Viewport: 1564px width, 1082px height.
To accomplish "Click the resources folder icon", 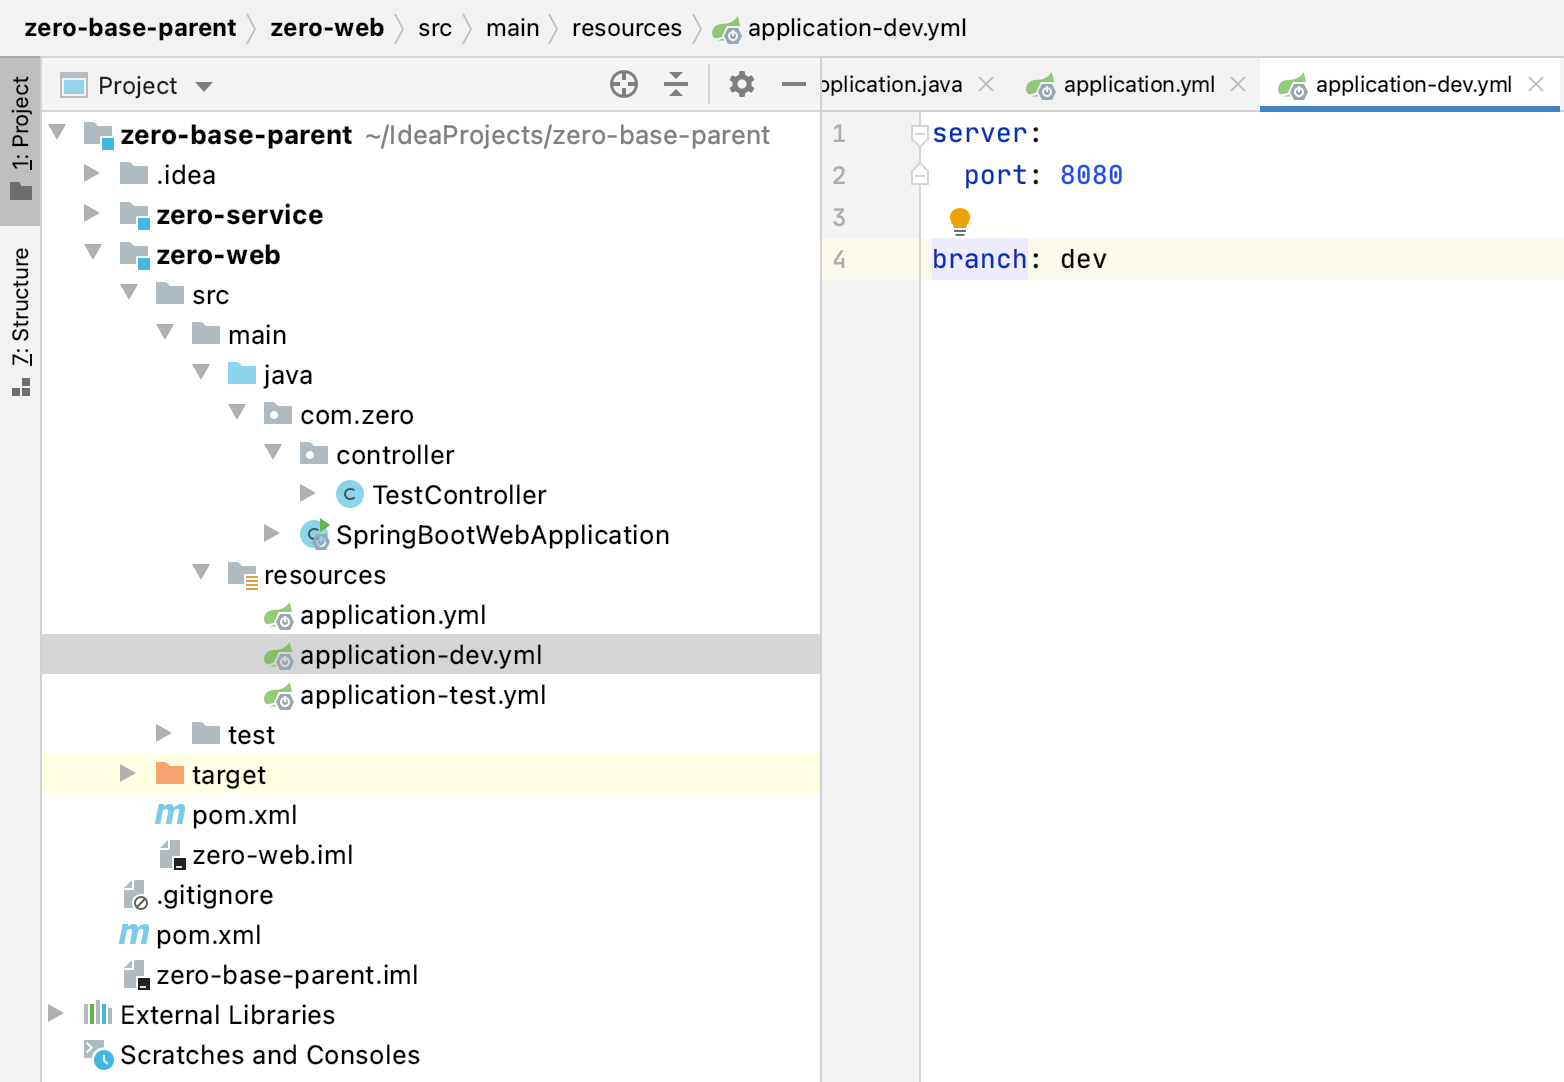I will point(243,575).
